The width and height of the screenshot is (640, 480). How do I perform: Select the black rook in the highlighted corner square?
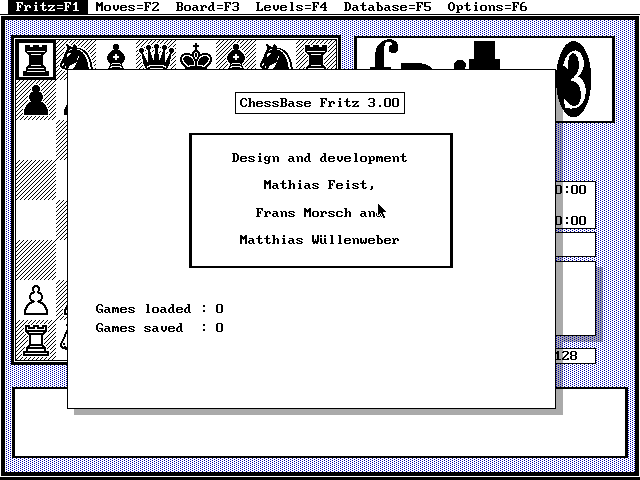pyautogui.click(x=36, y=60)
